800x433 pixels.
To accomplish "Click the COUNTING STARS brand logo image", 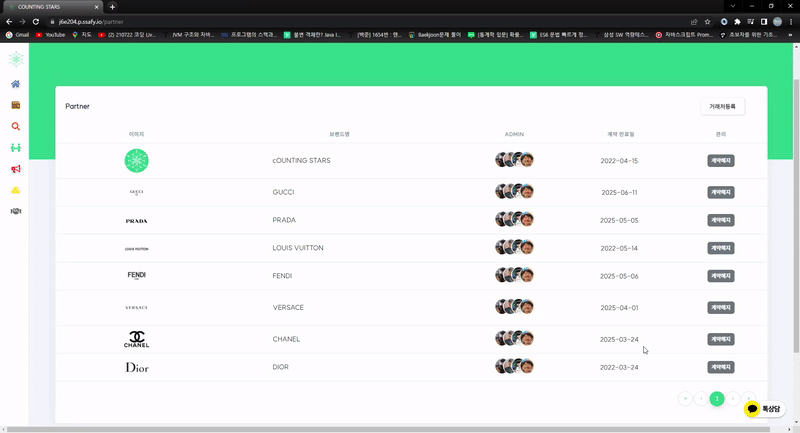I will [x=136, y=161].
